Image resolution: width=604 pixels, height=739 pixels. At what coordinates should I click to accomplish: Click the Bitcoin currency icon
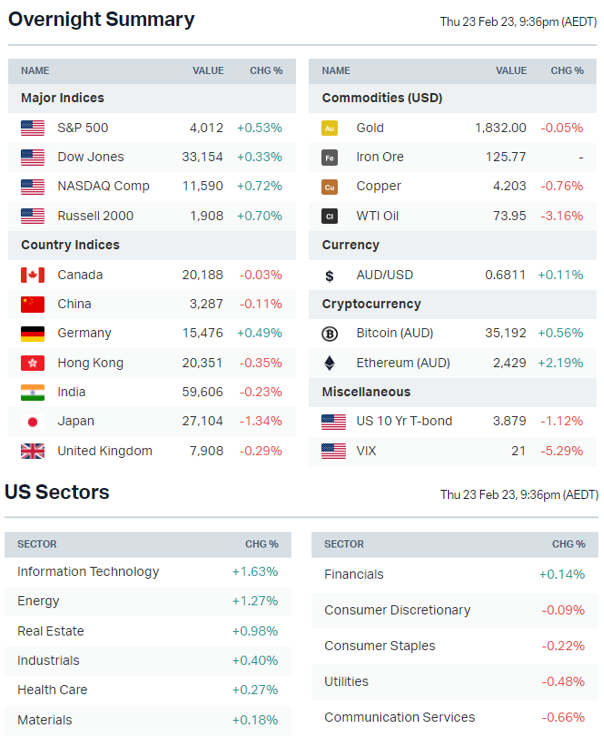(330, 334)
